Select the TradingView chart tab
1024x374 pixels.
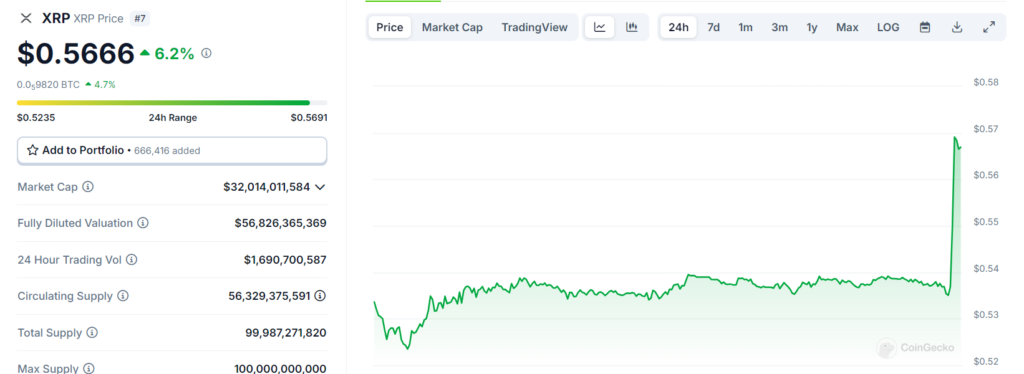535,27
